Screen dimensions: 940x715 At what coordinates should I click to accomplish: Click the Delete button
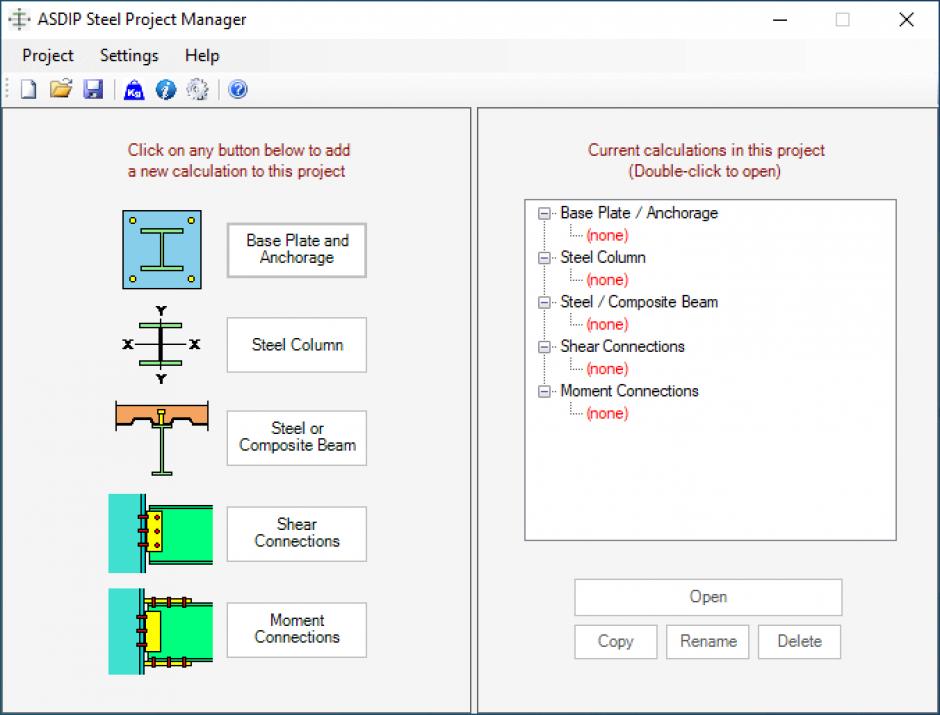pos(800,642)
